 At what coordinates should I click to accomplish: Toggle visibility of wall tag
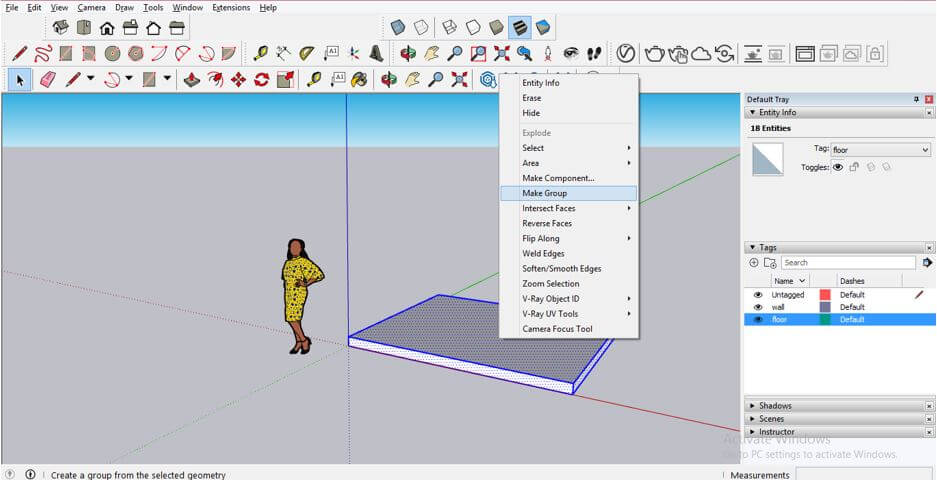[758, 307]
